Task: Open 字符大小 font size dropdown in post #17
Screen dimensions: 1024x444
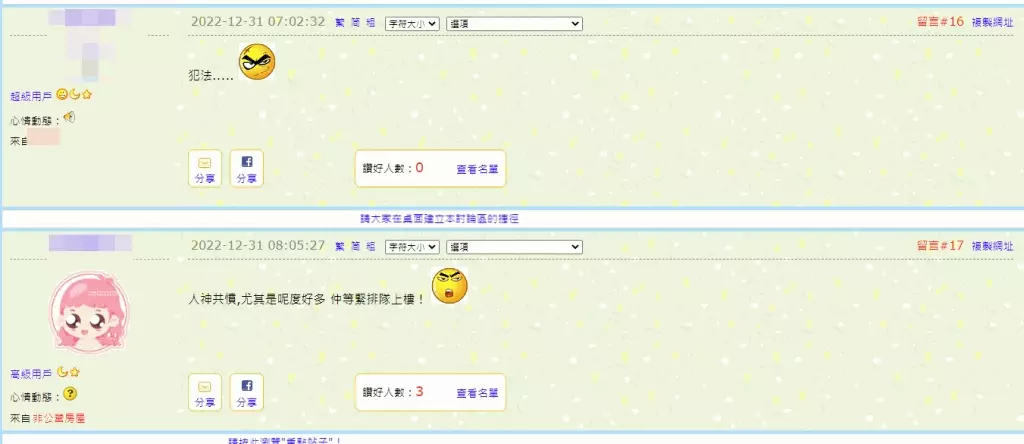Action: pos(412,246)
